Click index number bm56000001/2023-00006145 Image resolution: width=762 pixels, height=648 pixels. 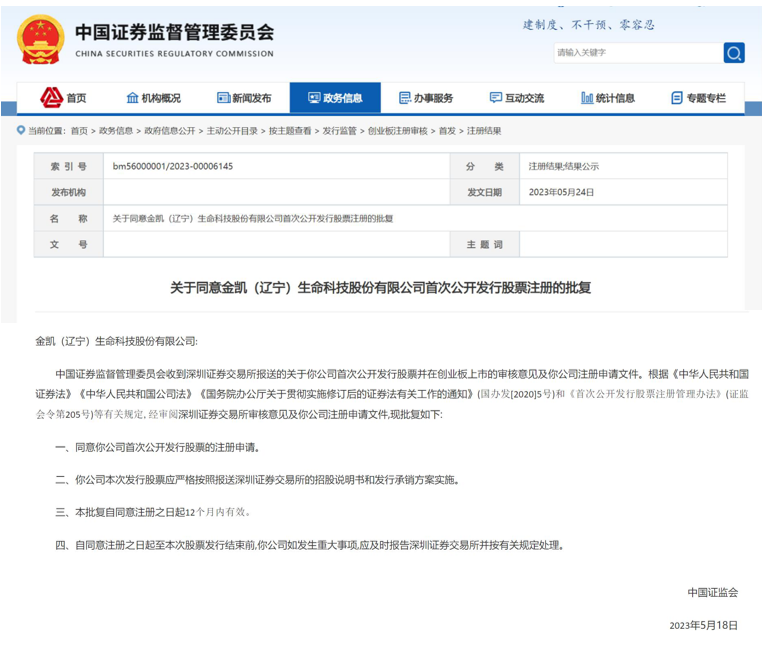(173, 166)
